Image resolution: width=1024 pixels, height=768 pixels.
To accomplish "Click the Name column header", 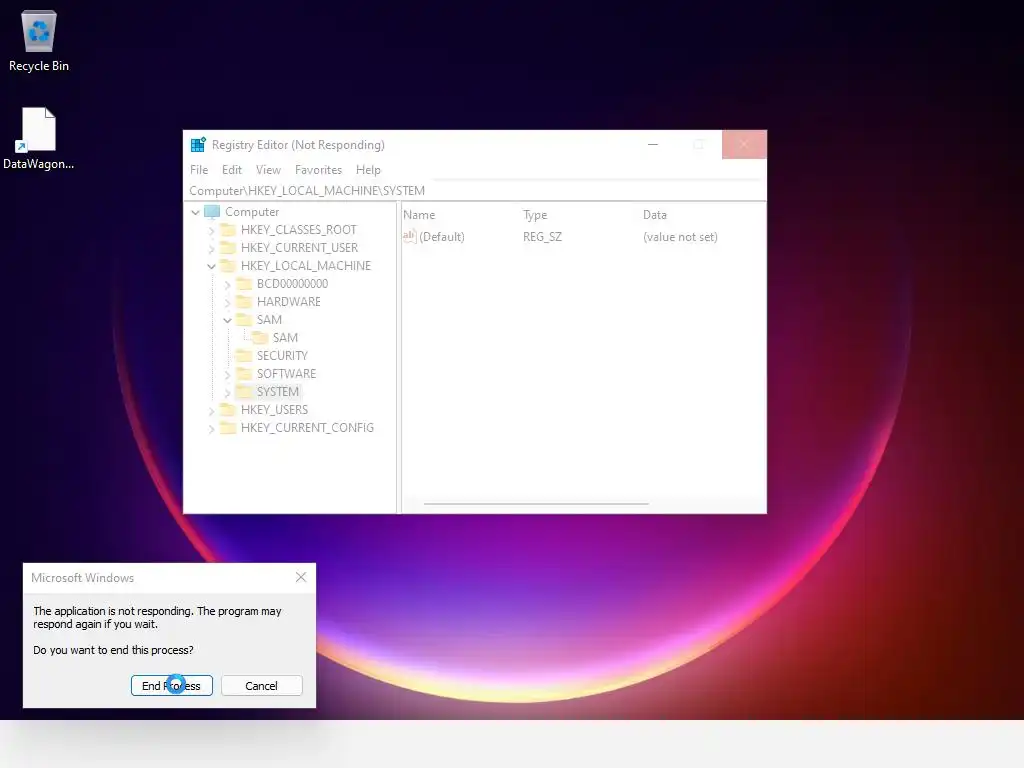I will coord(419,215).
